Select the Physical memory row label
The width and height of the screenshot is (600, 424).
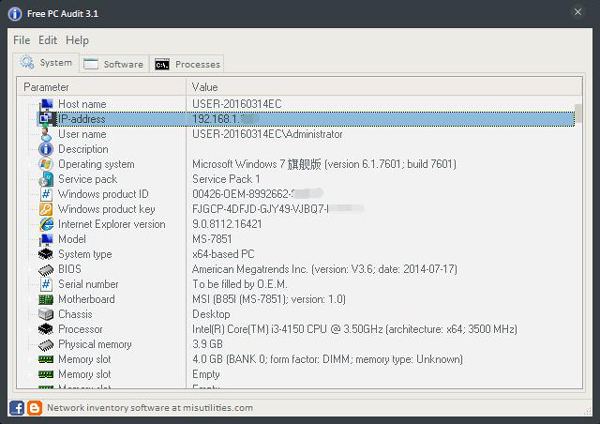pyautogui.click(x=95, y=344)
